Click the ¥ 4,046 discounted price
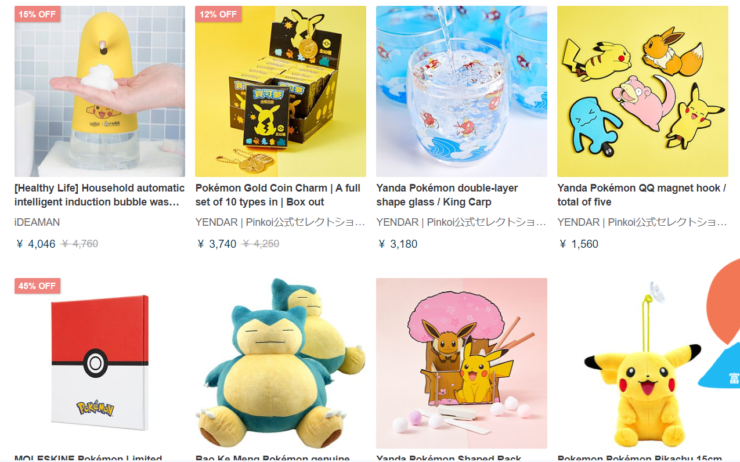Screen dimensions: 740x462 click(36, 244)
